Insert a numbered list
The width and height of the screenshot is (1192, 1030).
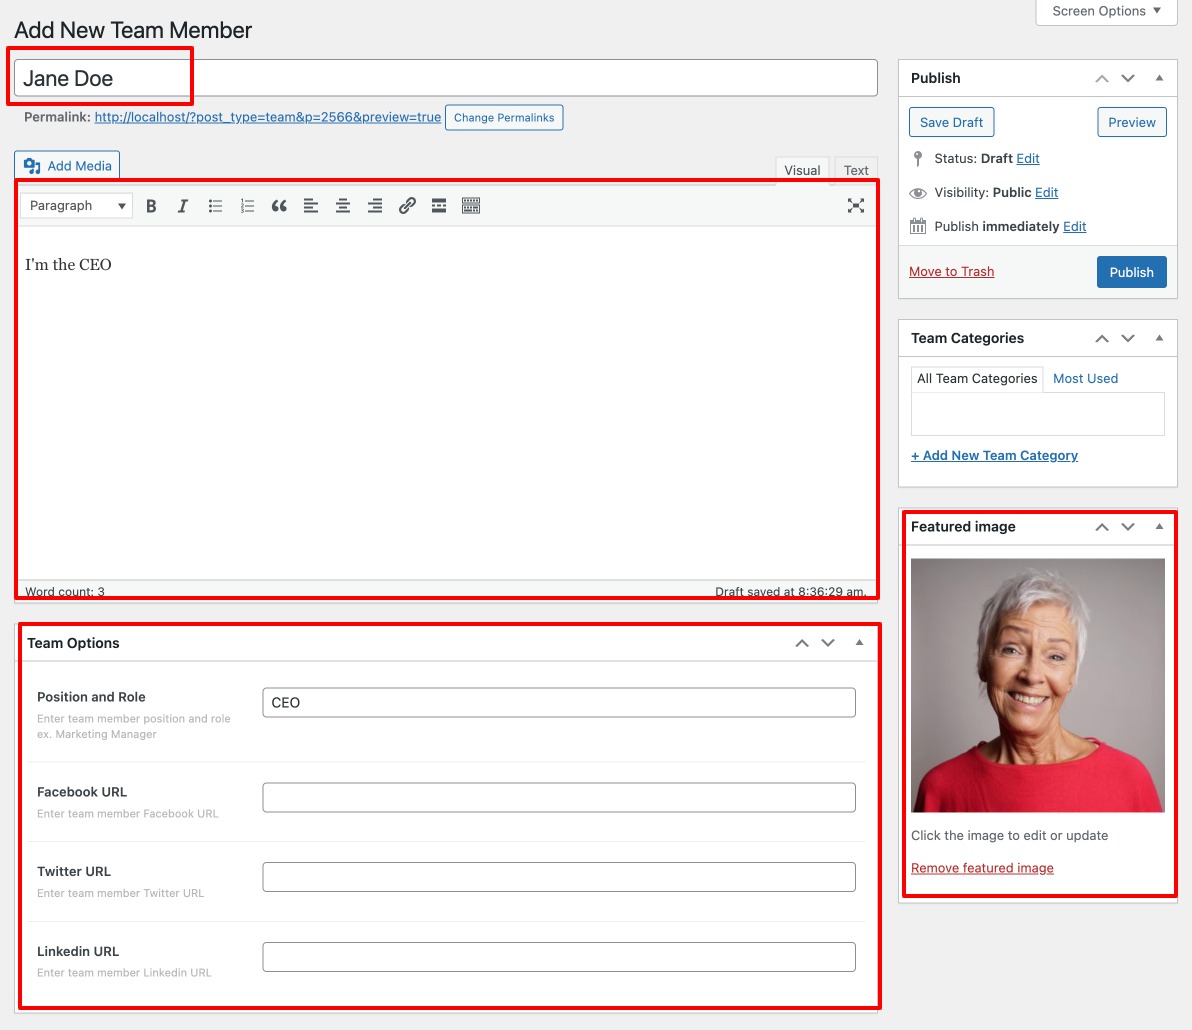[247, 206]
